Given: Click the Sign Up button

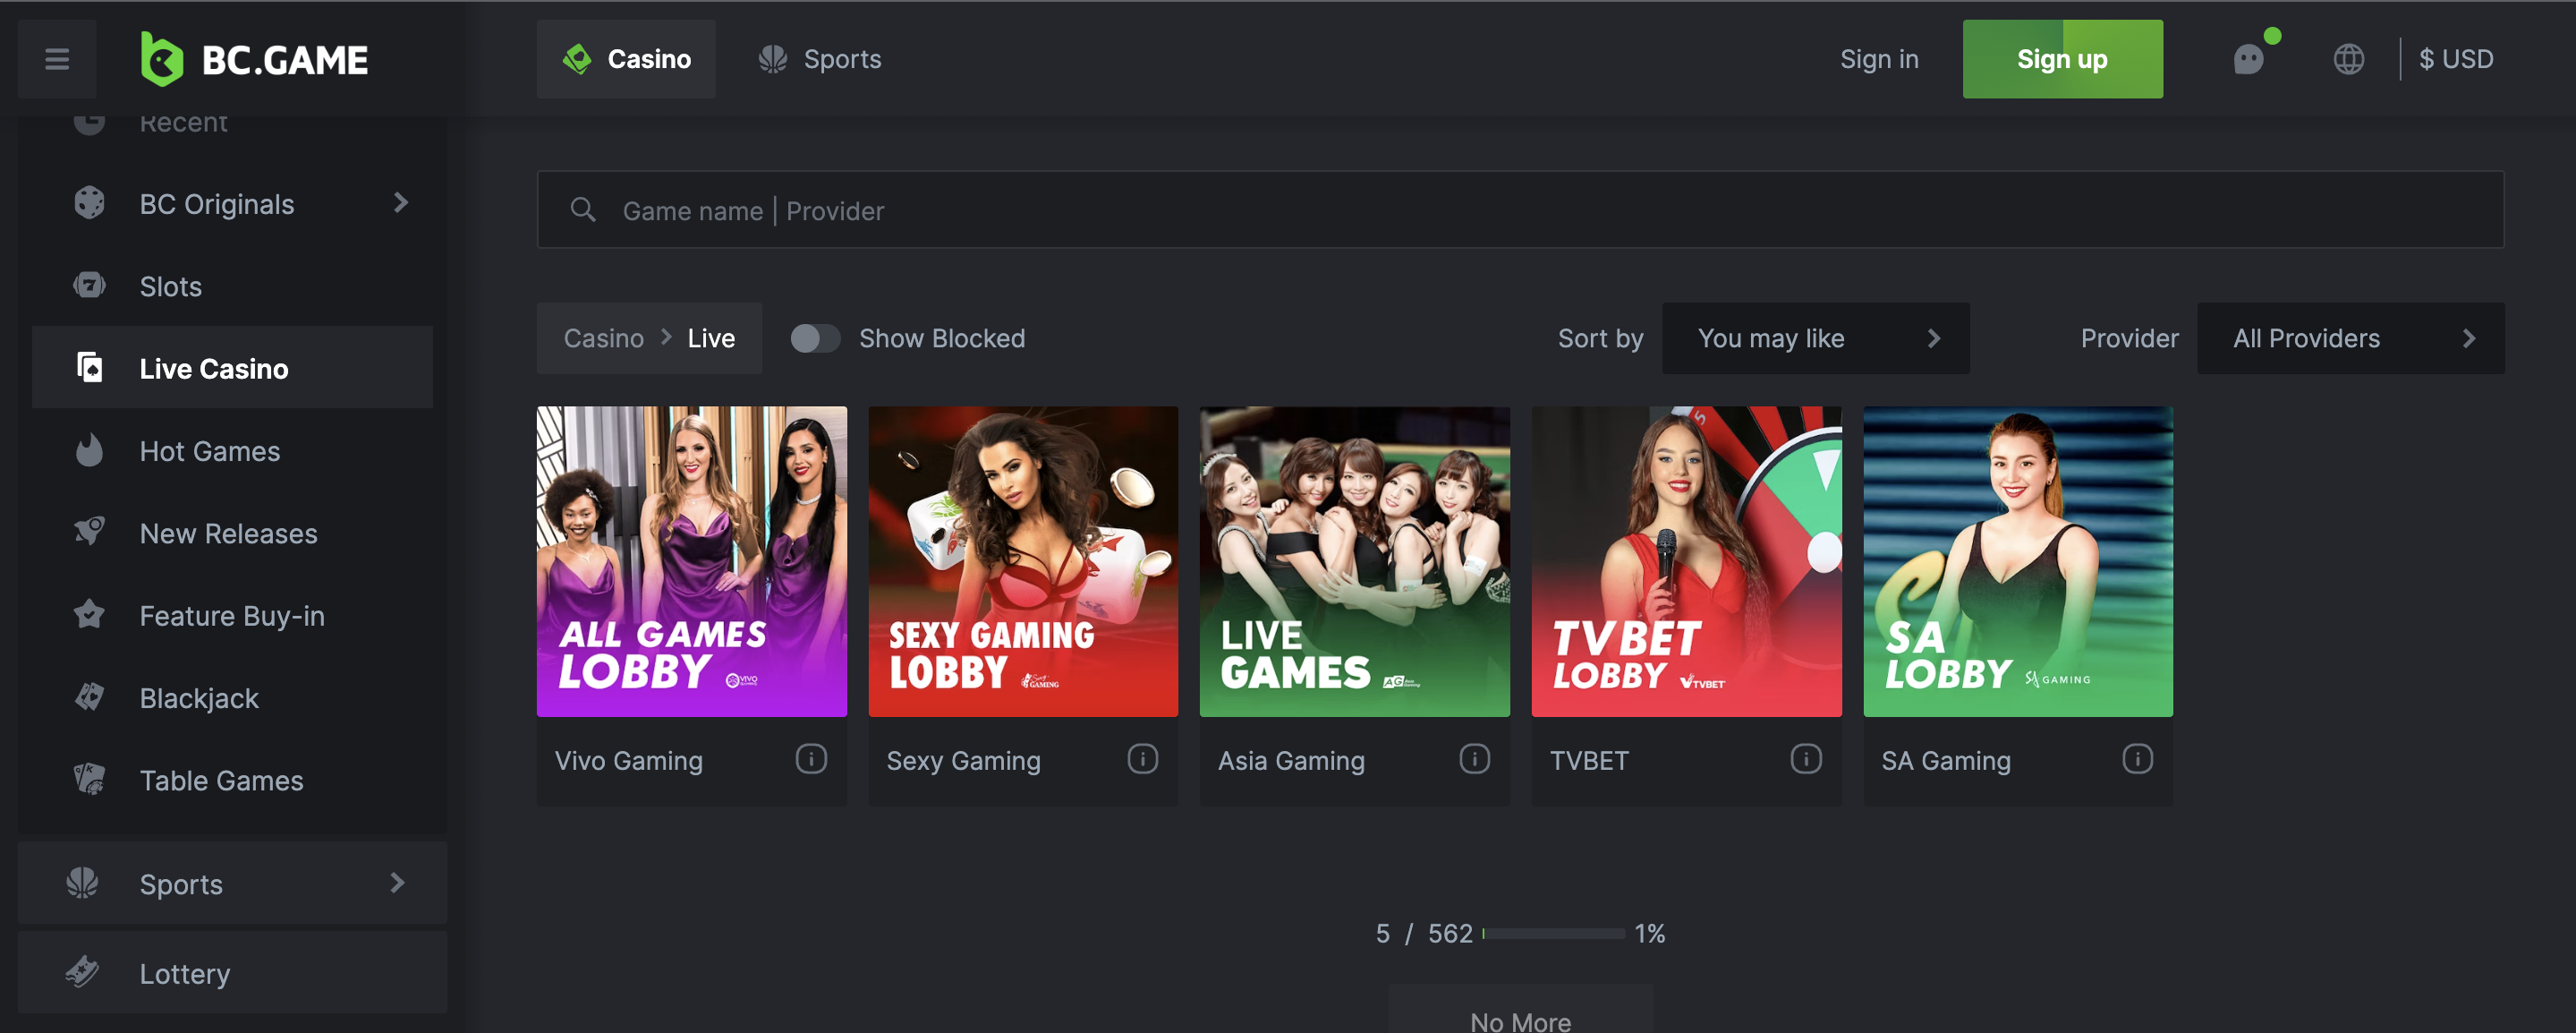Looking at the screenshot, I should pyautogui.click(x=2062, y=57).
